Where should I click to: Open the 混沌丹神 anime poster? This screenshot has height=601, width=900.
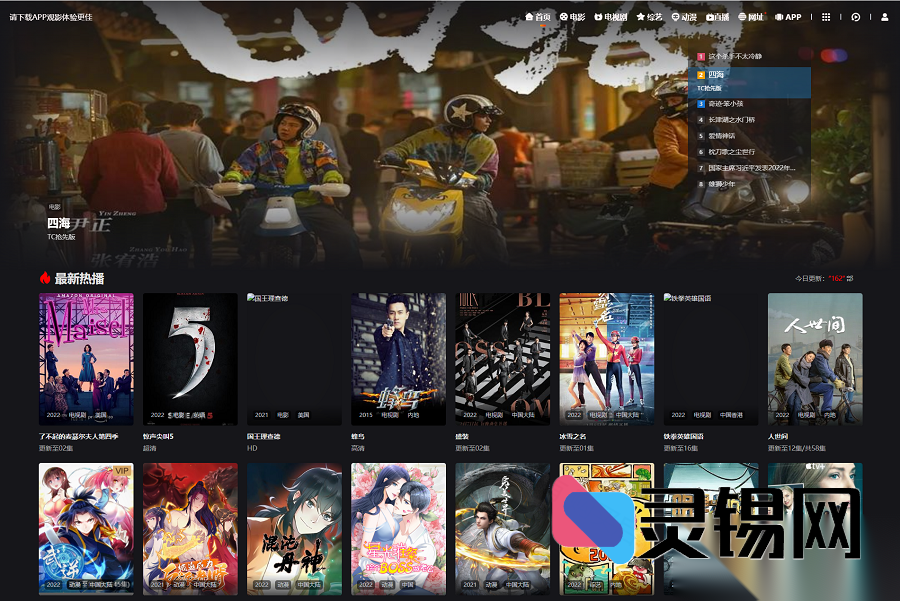click(294, 528)
